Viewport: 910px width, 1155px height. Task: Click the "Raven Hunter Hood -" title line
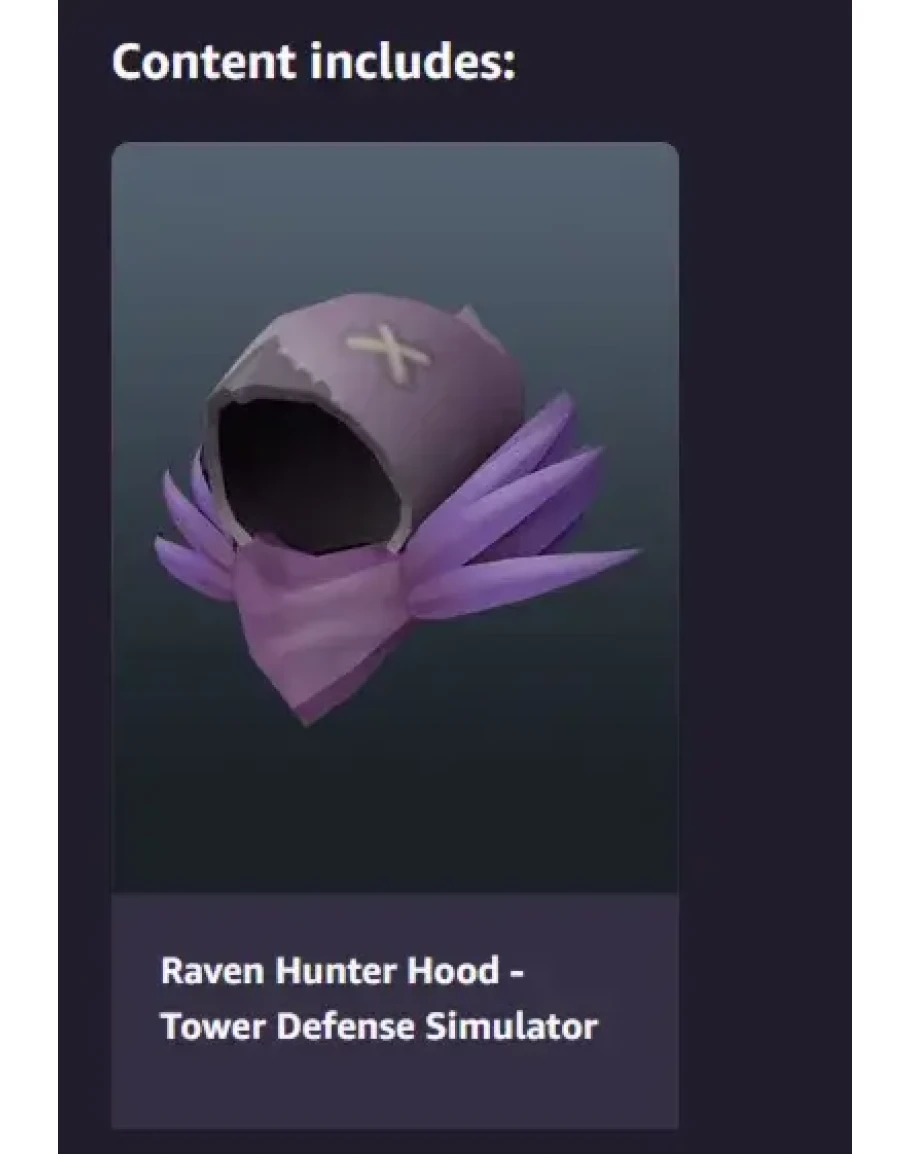[342, 970]
